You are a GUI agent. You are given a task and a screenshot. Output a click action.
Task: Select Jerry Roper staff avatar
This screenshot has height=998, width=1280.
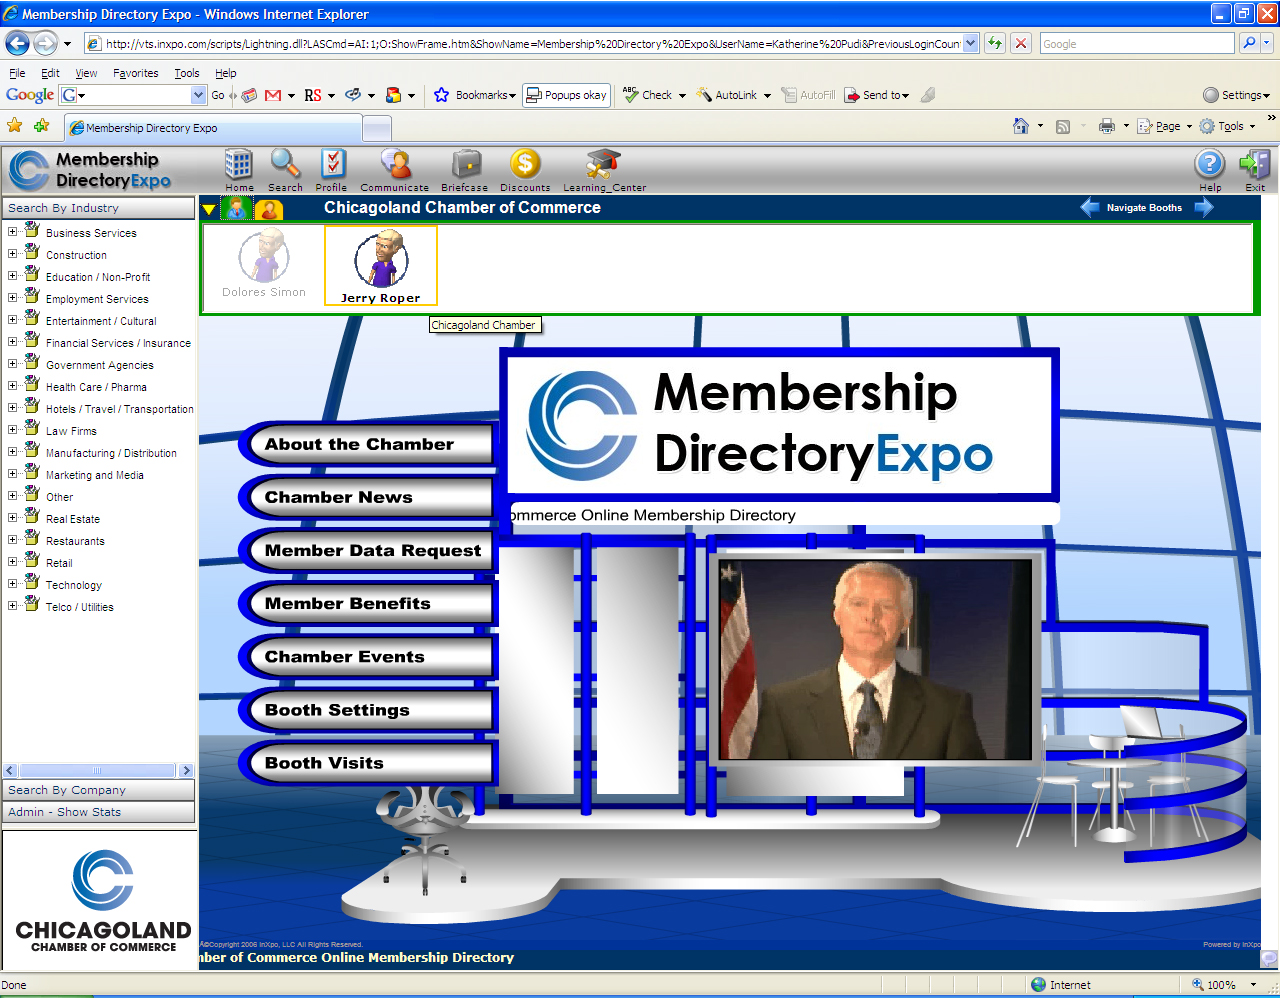click(381, 266)
